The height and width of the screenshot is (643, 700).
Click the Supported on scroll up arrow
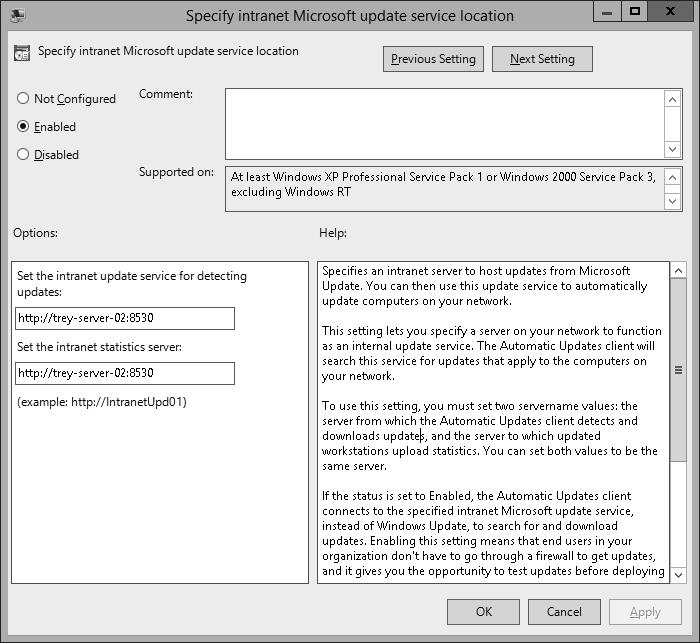click(x=672, y=178)
